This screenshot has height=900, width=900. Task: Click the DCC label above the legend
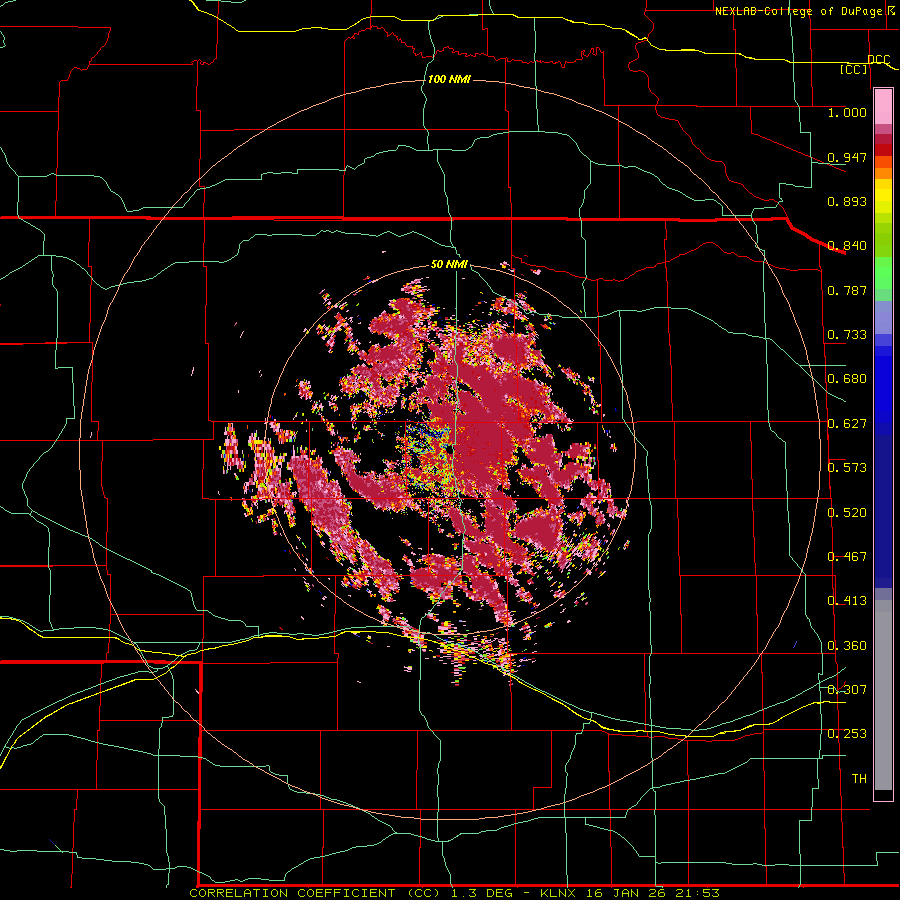click(878, 59)
